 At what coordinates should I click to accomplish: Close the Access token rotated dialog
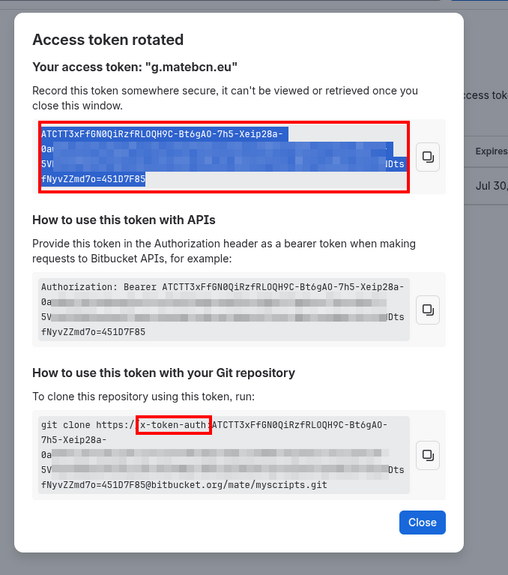coord(422,522)
